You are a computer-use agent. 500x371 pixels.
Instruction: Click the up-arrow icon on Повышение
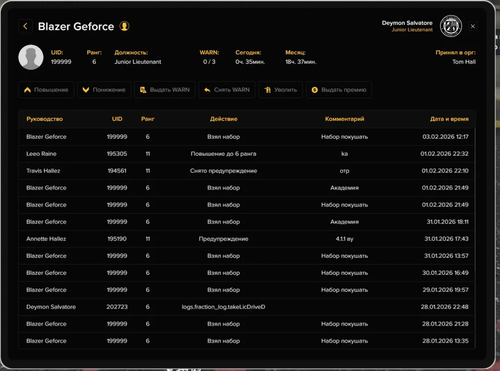(27, 90)
